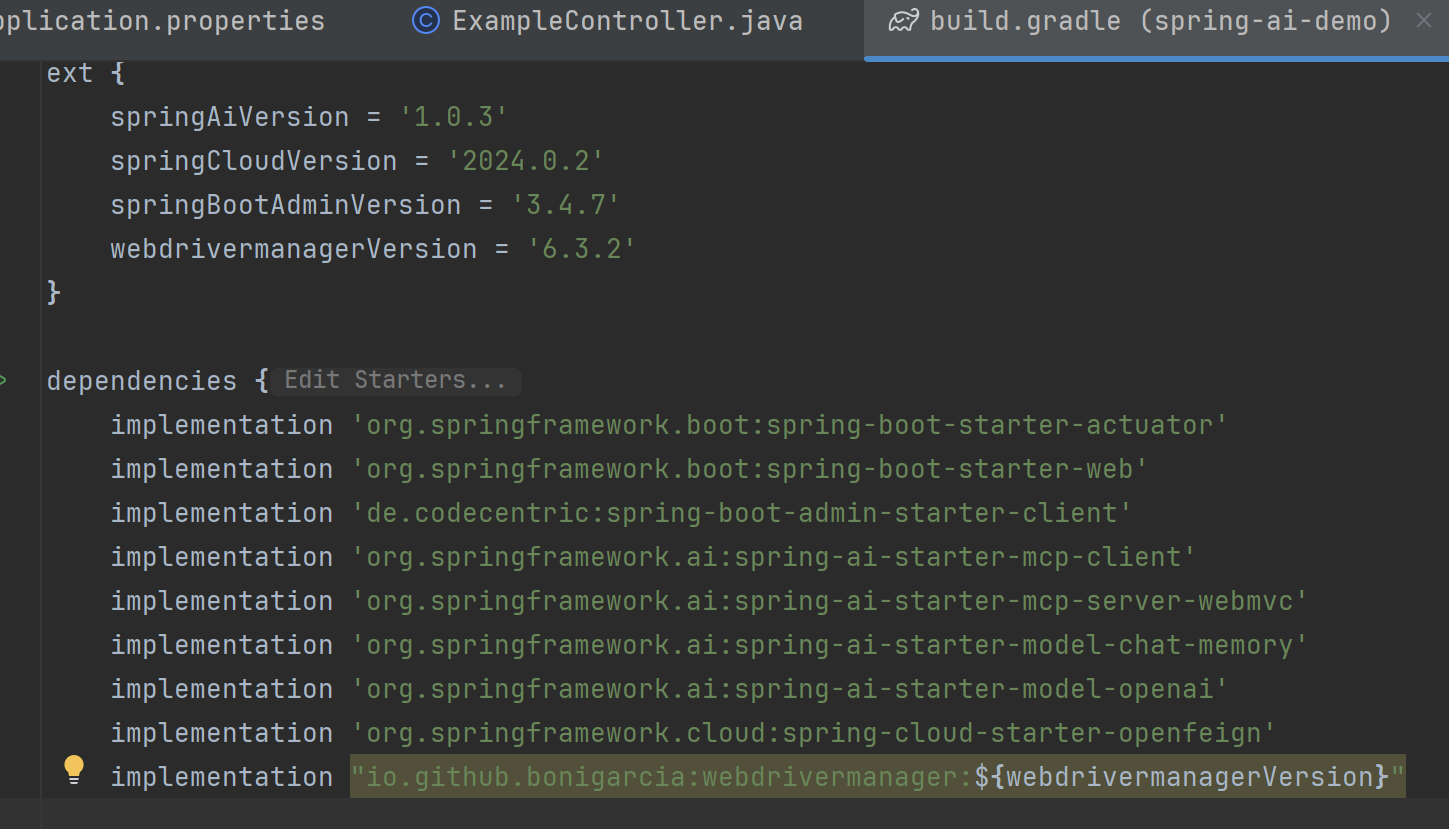The image size is (1449, 829).
Task: Click the yellow lightbulb quick-fix icon
Action: tap(74, 768)
